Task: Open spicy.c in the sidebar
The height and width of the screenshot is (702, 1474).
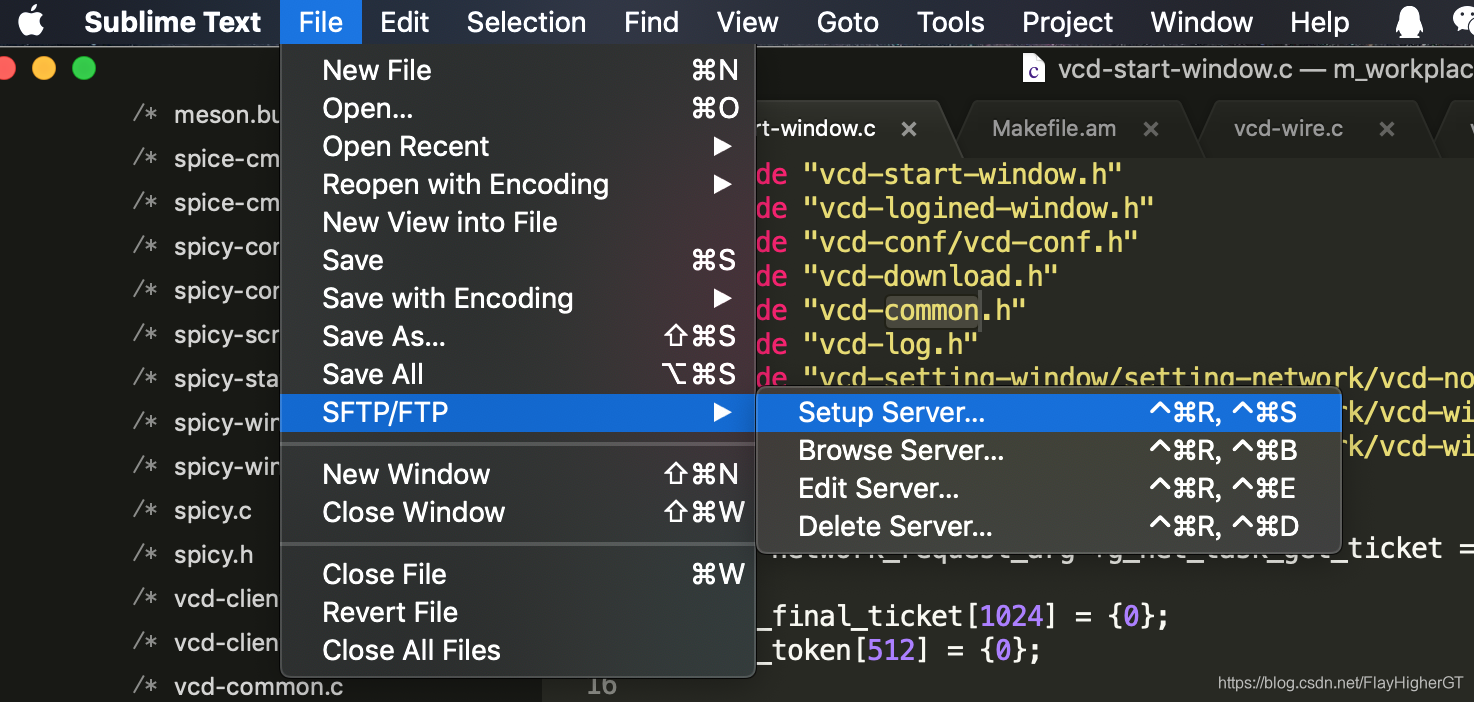Action: (x=213, y=511)
